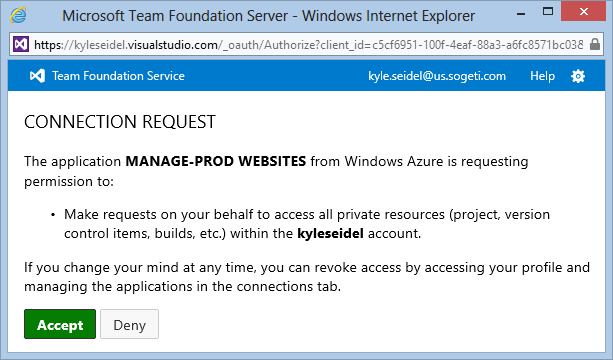Click the window title bar text
613x360 pixels.
click(x=269, y=16)
